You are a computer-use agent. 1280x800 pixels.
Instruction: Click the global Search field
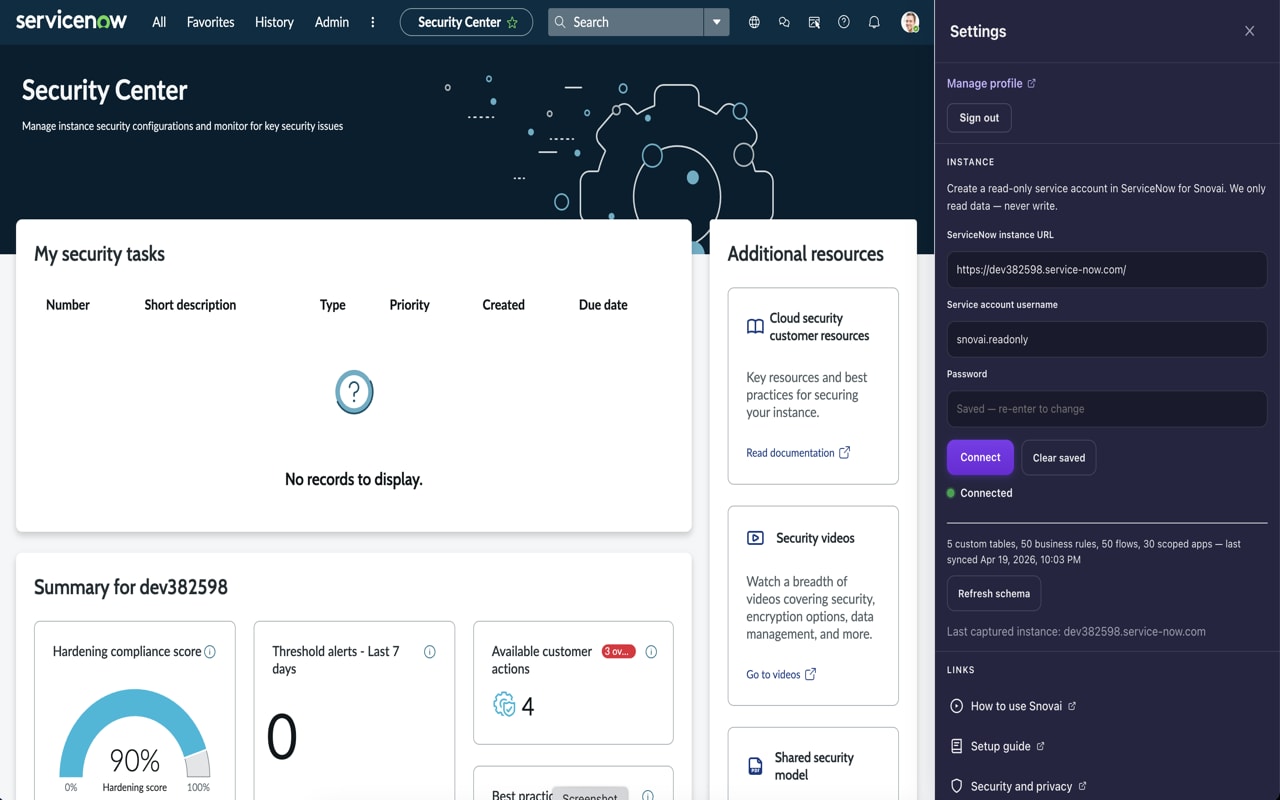(x=626, y=22)
